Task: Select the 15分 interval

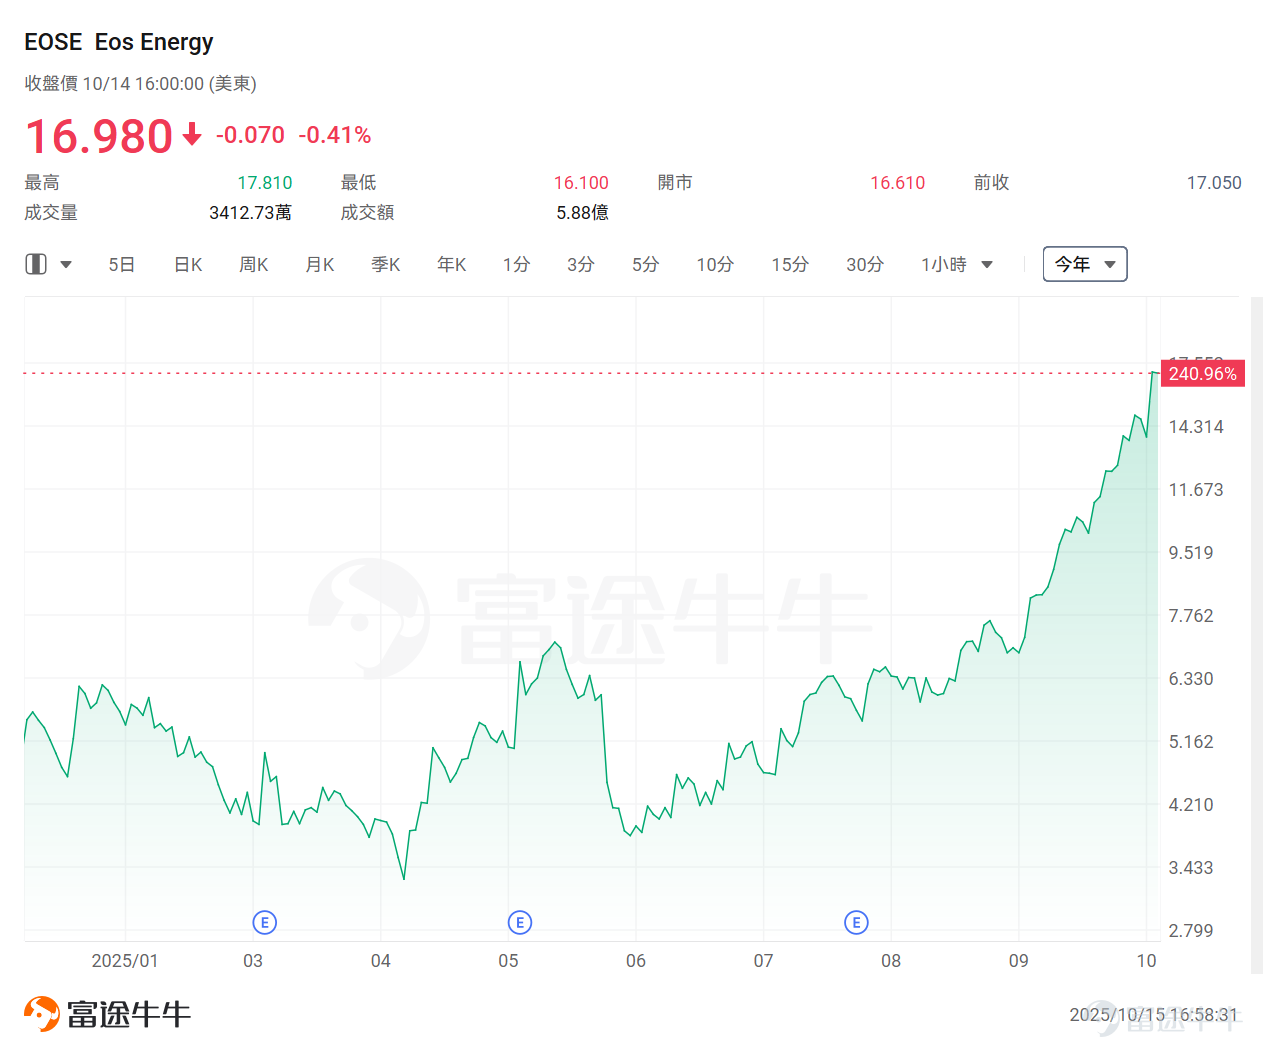Action: tap(790, 265)
